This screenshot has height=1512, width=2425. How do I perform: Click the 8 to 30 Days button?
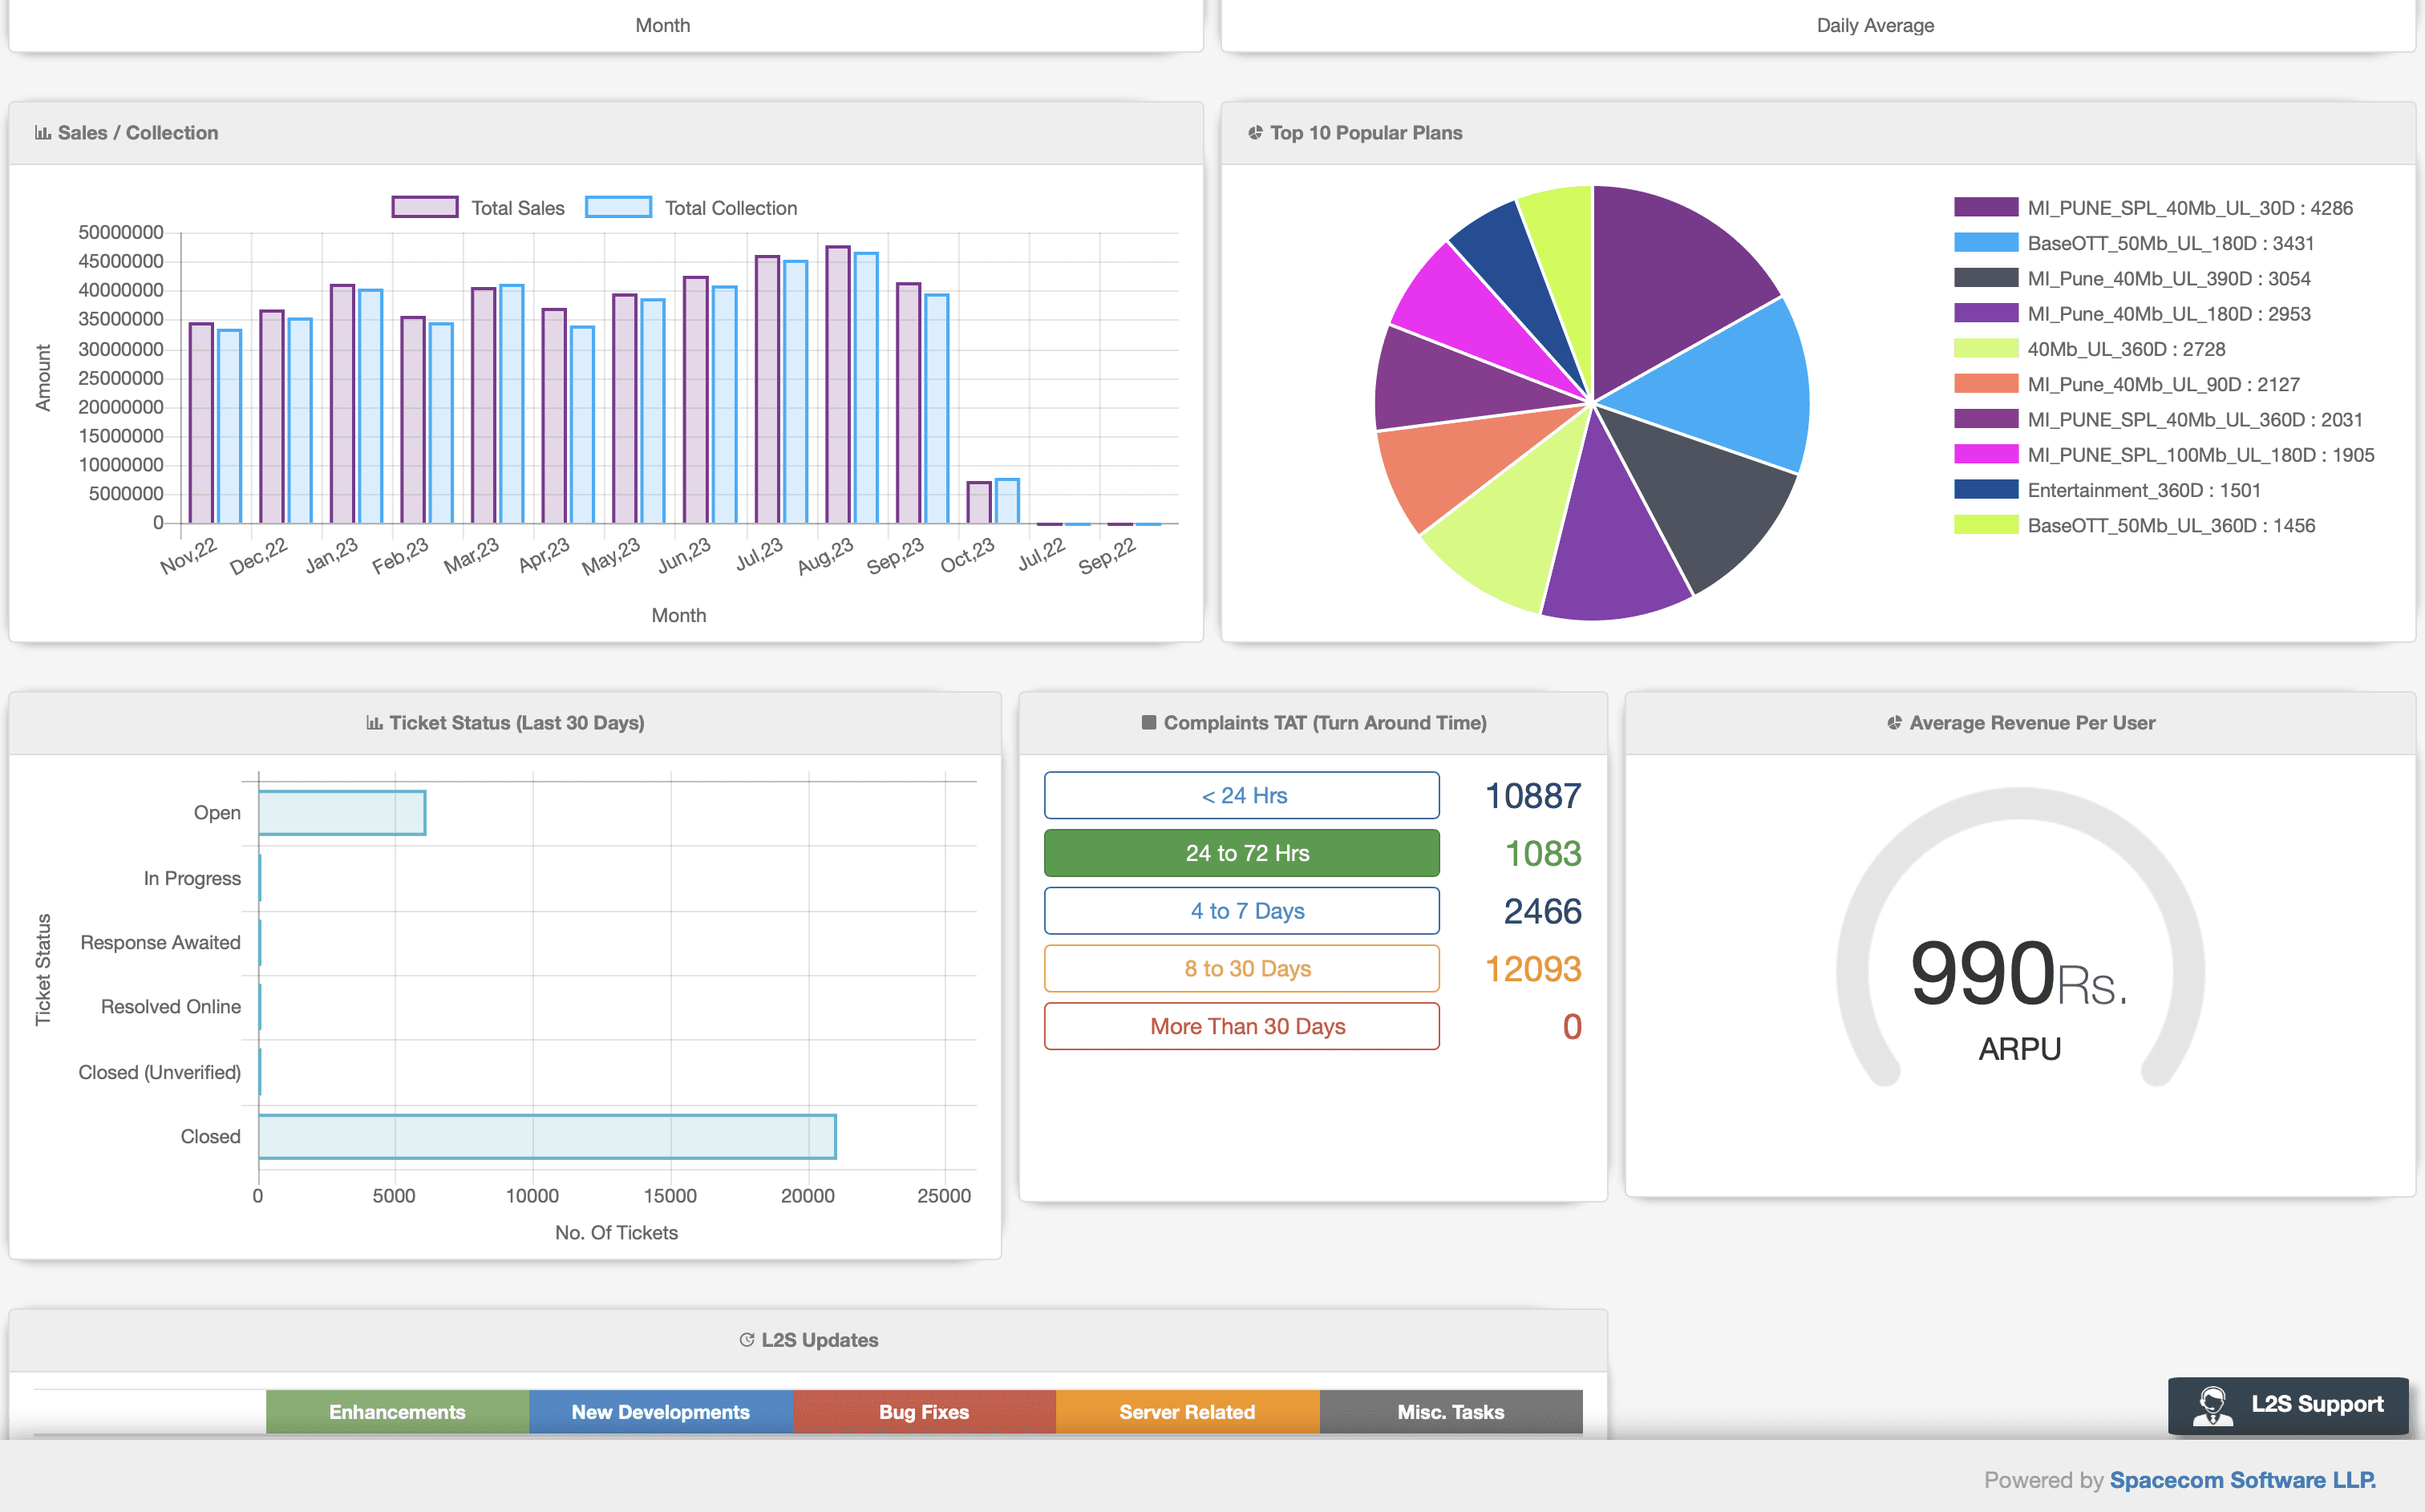pyautogui.click(x=1242, y=968)
